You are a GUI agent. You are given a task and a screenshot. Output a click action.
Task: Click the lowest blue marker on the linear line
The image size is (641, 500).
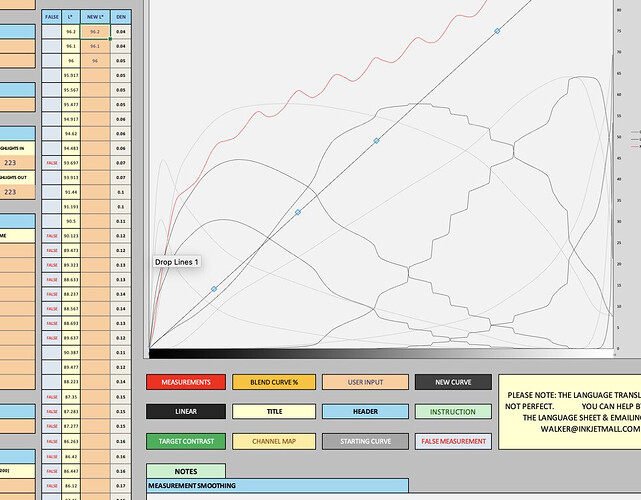click(x=214, y=289)
